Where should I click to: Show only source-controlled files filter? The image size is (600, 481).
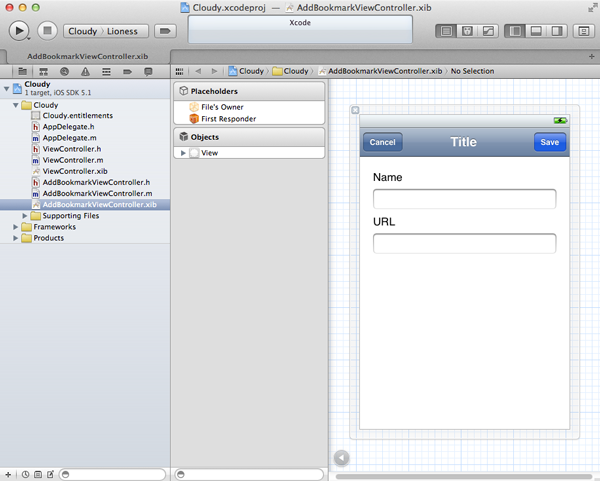click(x=38, y=474)
